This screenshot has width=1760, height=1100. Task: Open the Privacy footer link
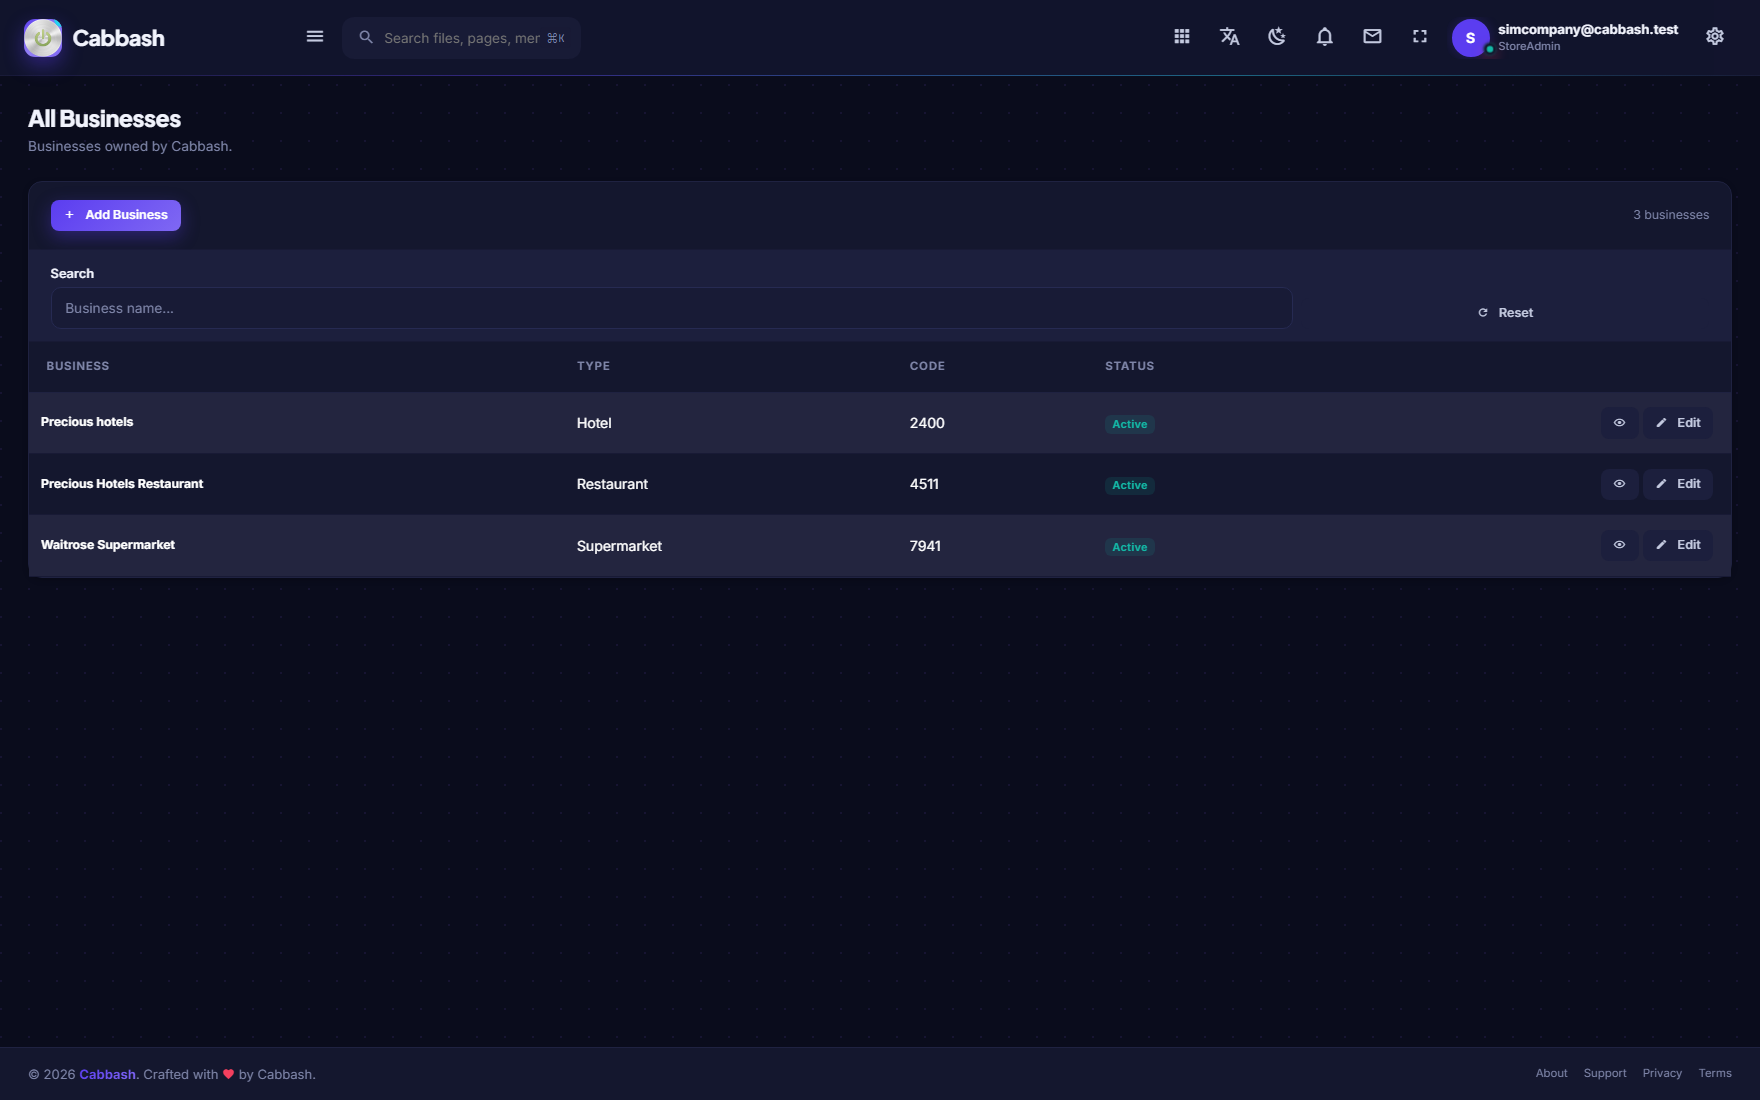point(1662,1073)
